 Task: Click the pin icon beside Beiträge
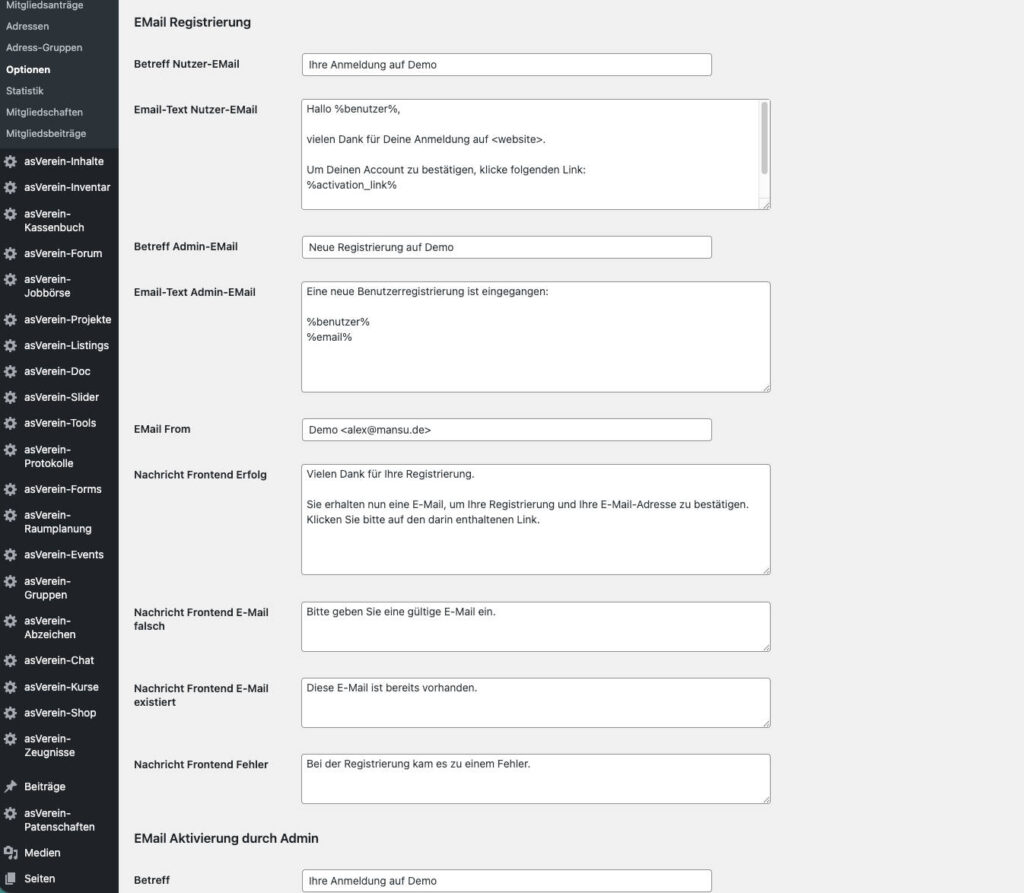coord(11,787)
